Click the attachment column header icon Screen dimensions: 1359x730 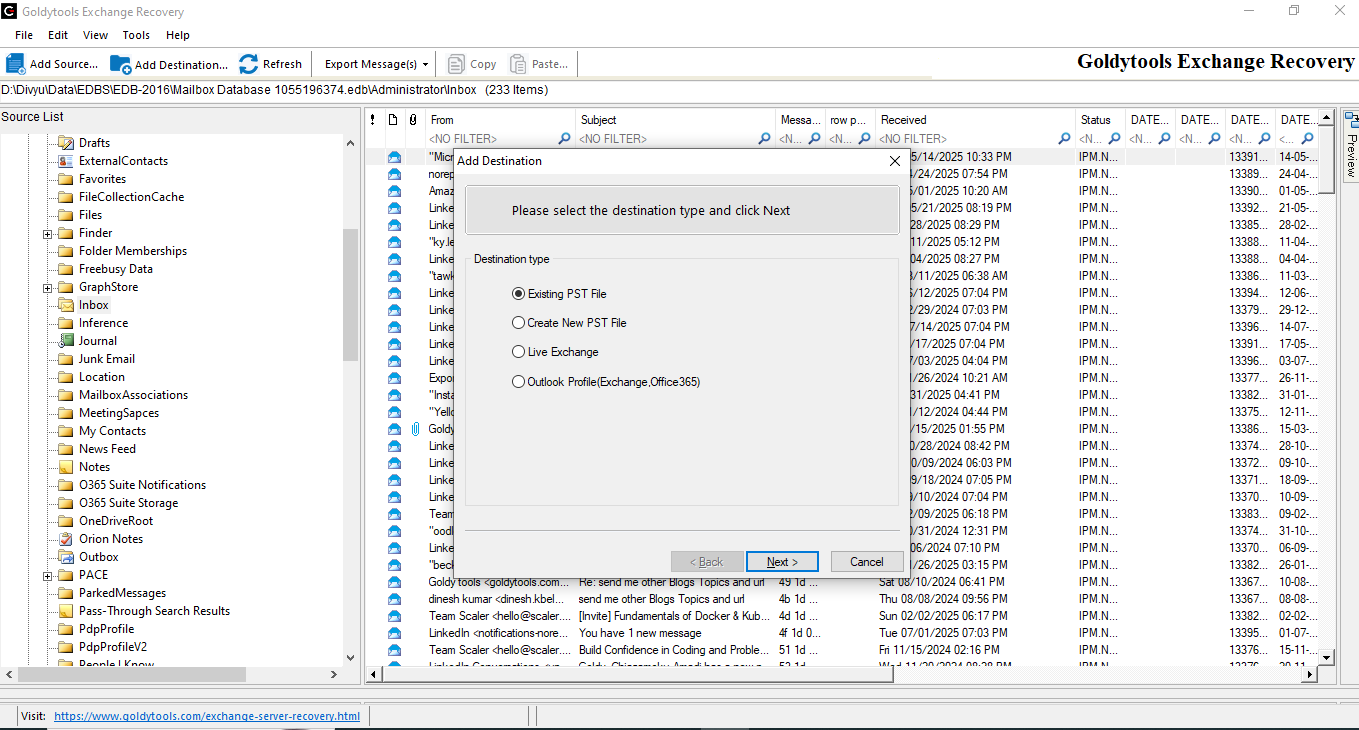pyautogui.click(x=413, y=120)
